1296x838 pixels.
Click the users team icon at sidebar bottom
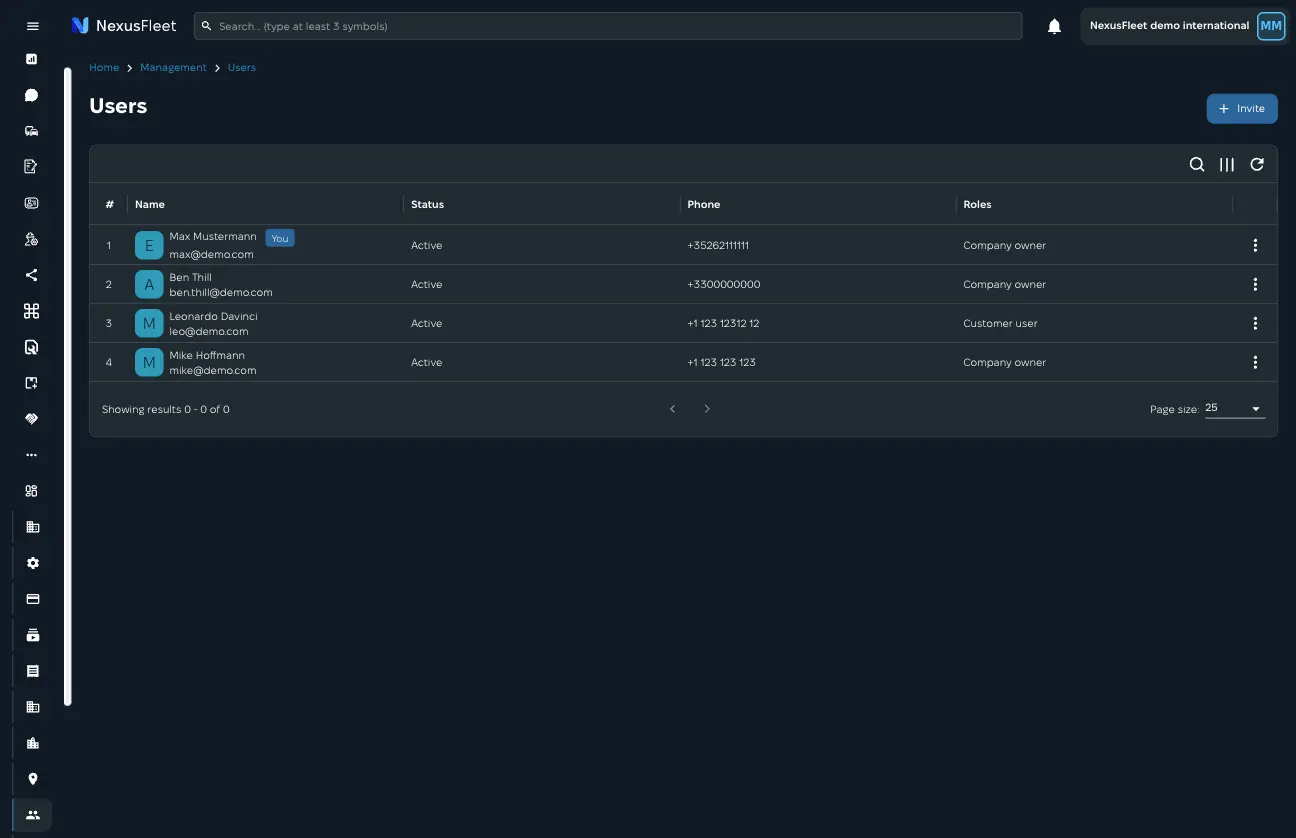[33, 814]
